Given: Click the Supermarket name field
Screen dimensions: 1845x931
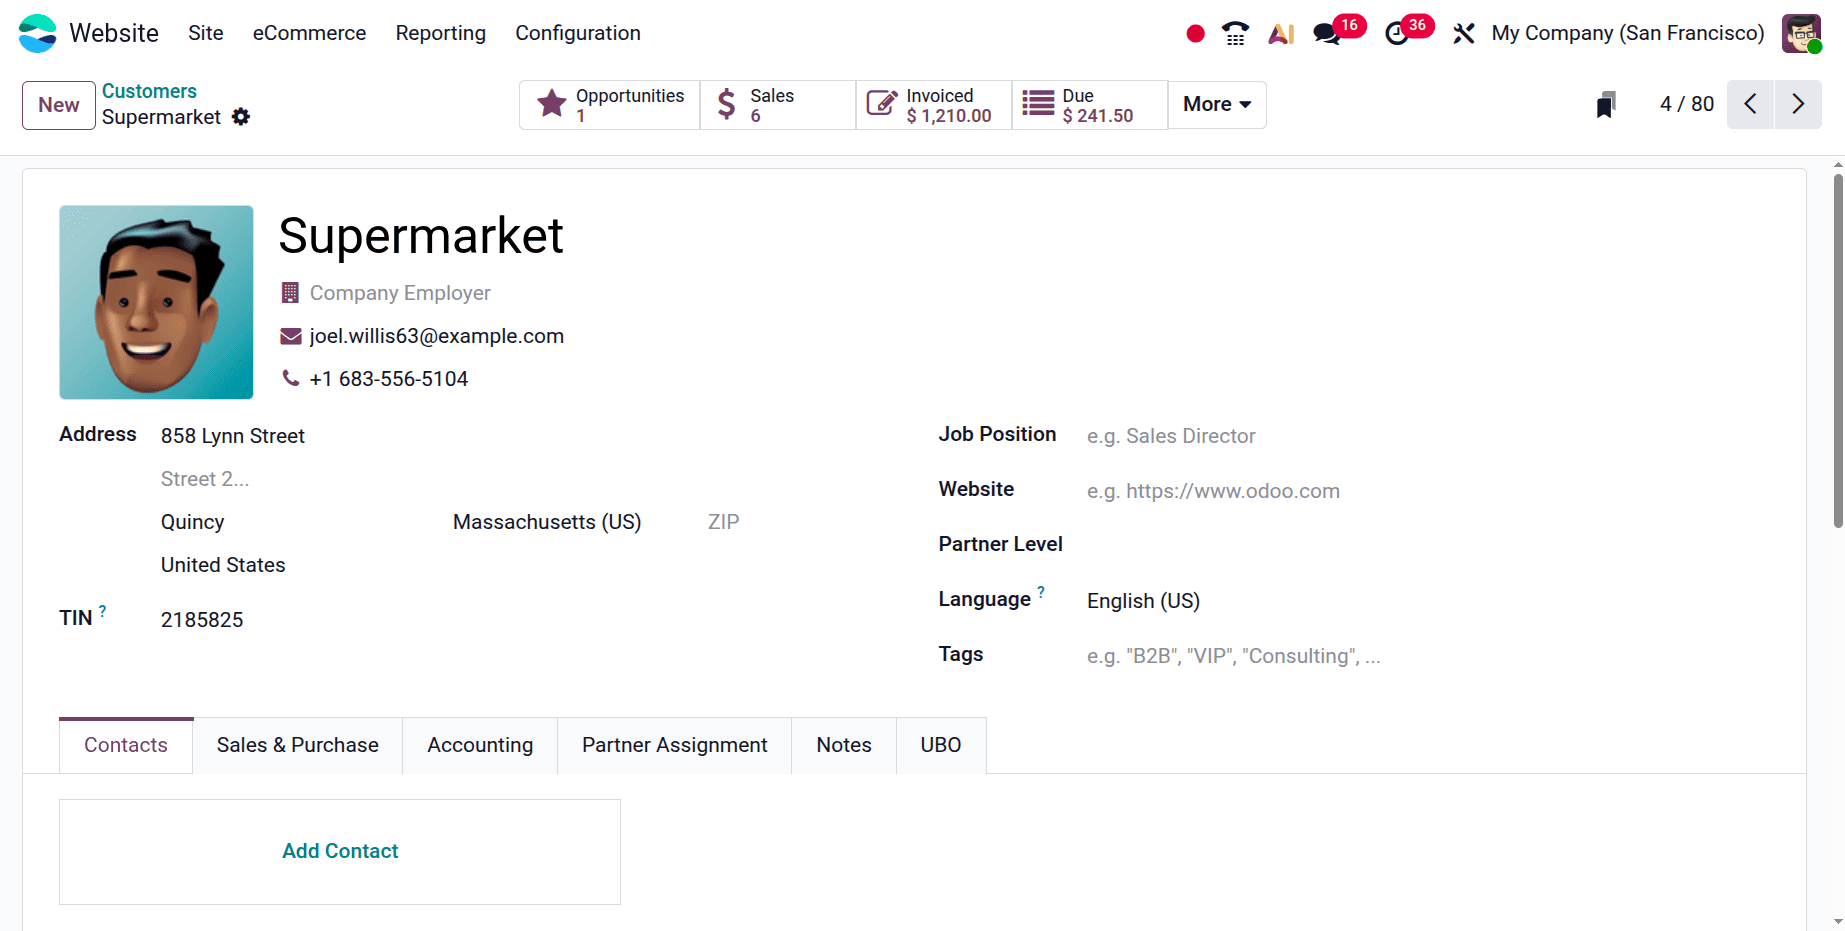Looking at the screenshot, I should pyautogui.click(x=421, y=236).
